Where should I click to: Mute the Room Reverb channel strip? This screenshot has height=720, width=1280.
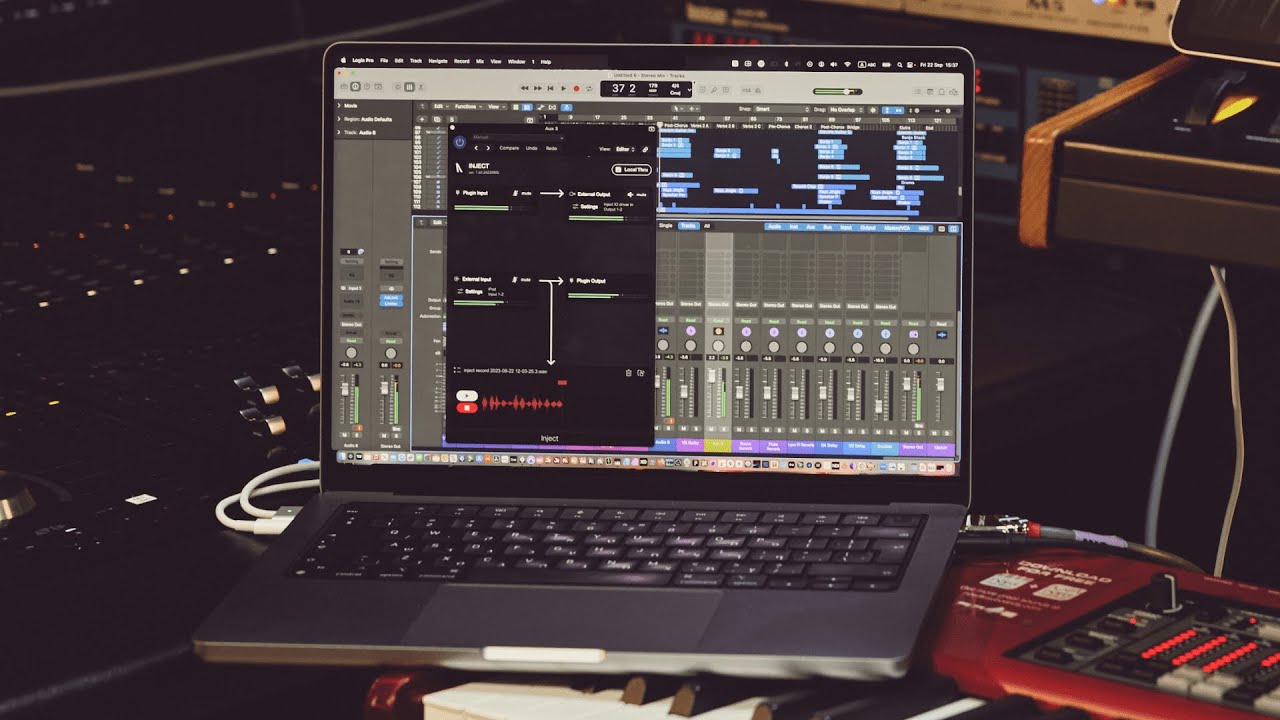click(x=739, y=429)
